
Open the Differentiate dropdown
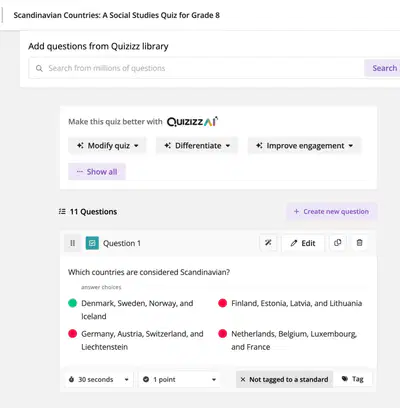point(197,146)
